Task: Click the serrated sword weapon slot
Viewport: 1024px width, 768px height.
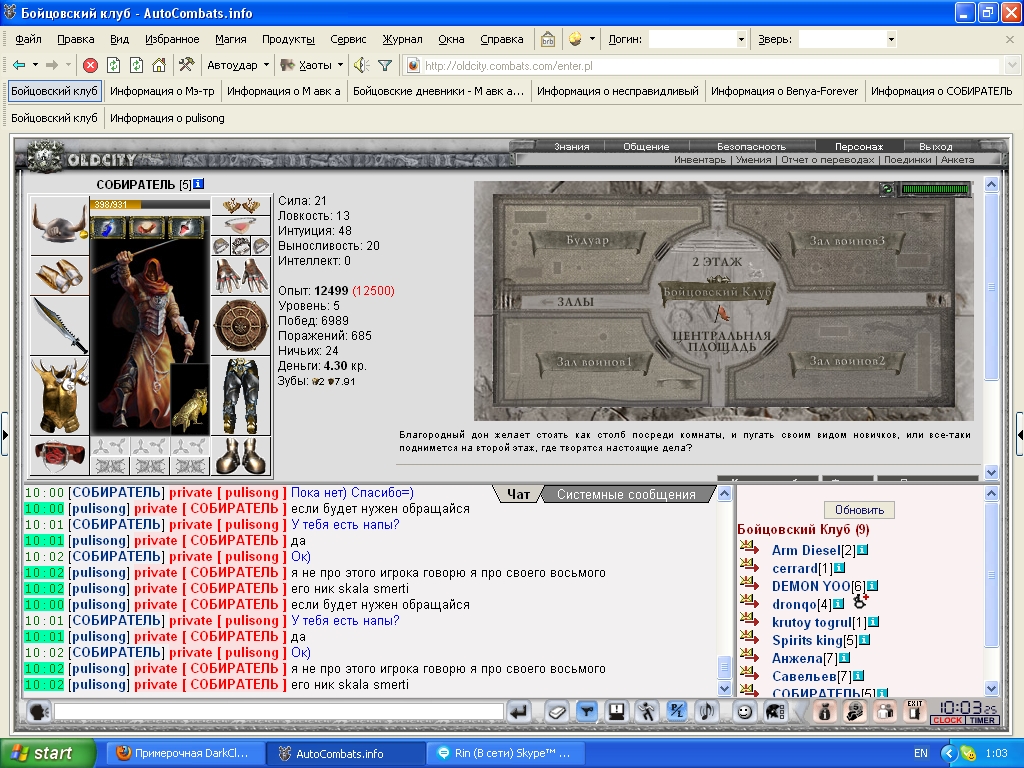Action: pos(59,325)
